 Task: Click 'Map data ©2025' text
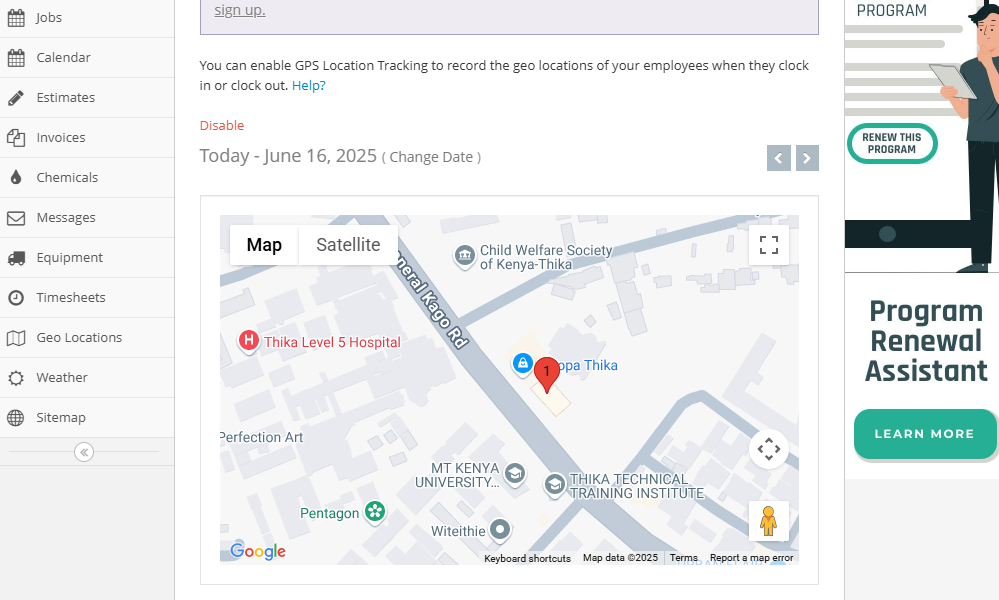[x=620, y=558]
